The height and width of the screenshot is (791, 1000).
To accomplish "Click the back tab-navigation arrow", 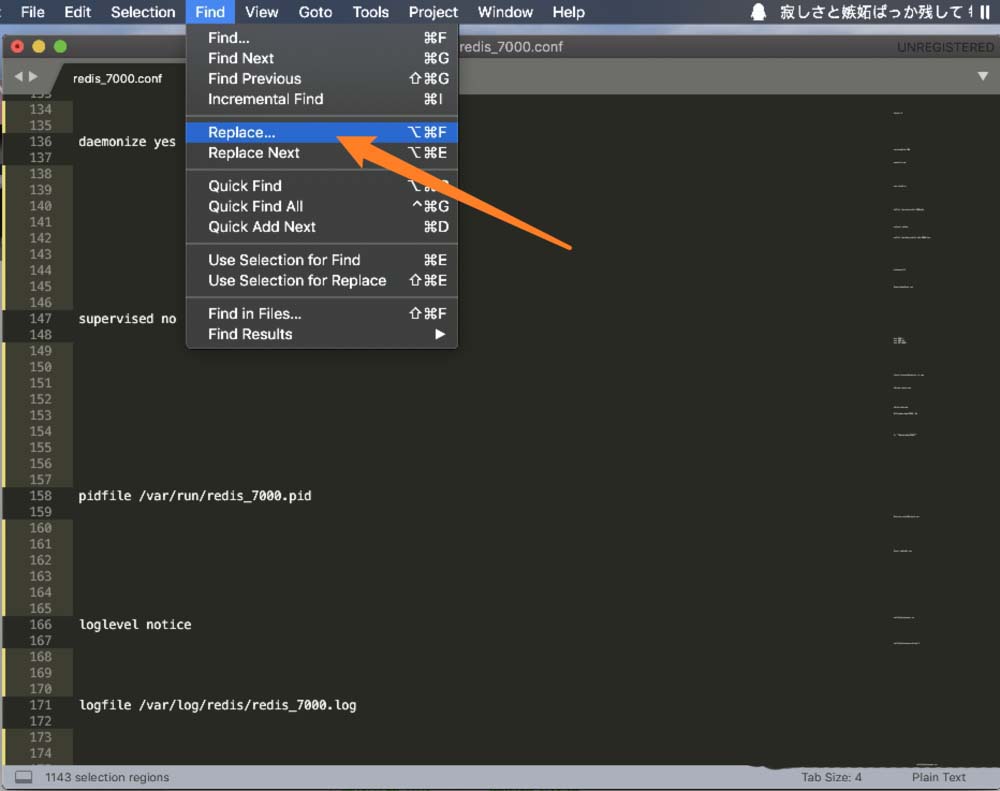I will pos(19,77).
